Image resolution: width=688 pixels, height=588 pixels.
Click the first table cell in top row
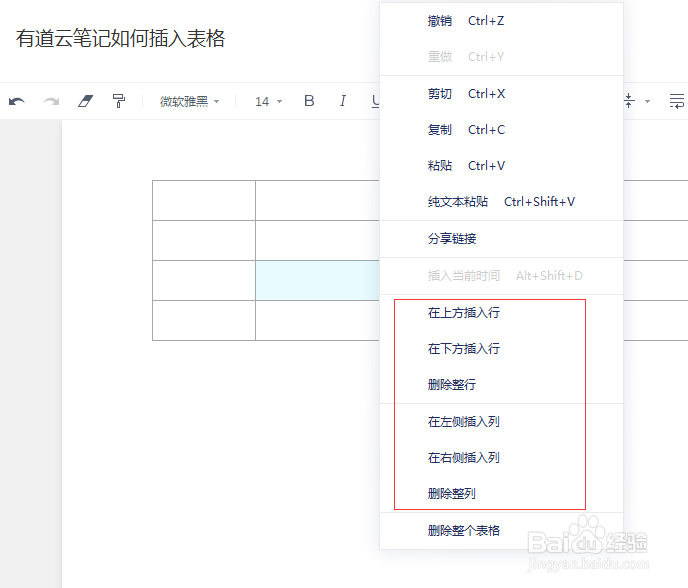click(x=204, y=200)
